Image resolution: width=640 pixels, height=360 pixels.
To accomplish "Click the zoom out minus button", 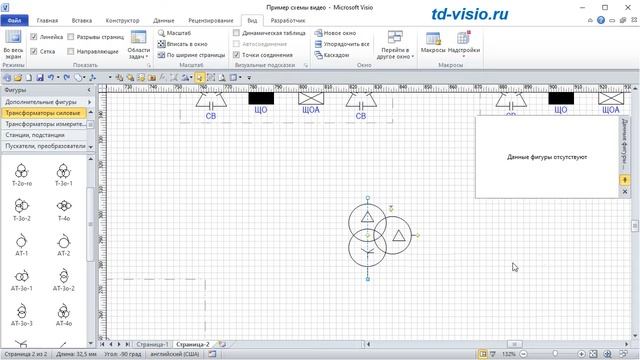I will 523,354.
